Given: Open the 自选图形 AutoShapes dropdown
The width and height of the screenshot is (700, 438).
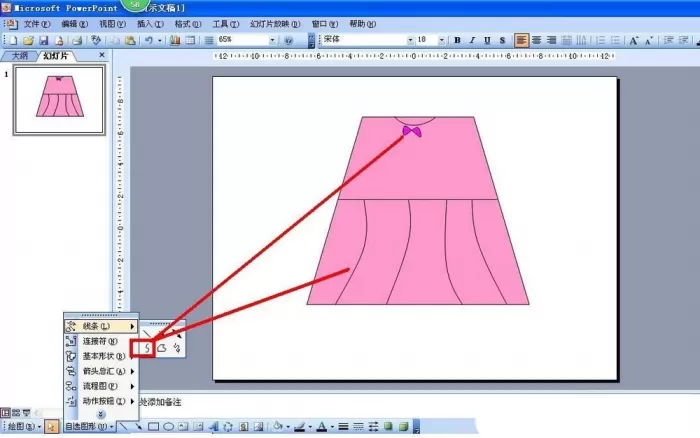Looking at the screenshot, I should coord(88,427).
